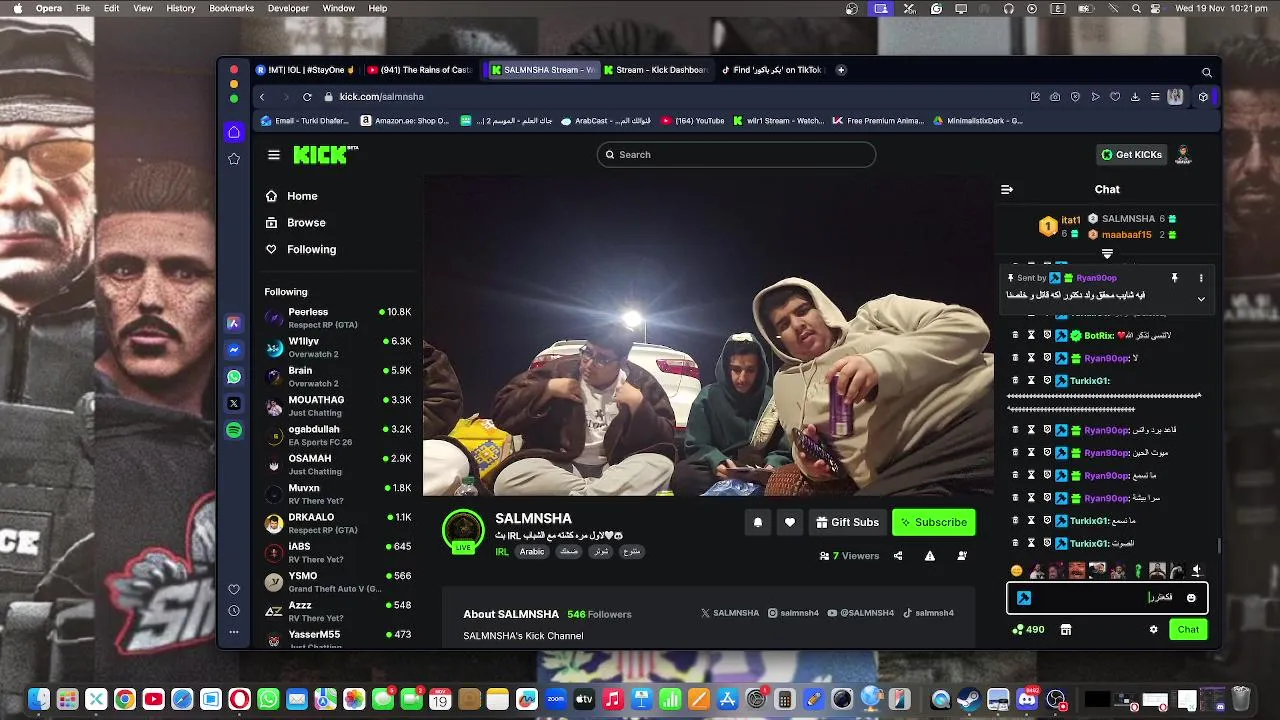
Task: Collapse the chat panel arrow icon
Action: (x=1007, y=189)
